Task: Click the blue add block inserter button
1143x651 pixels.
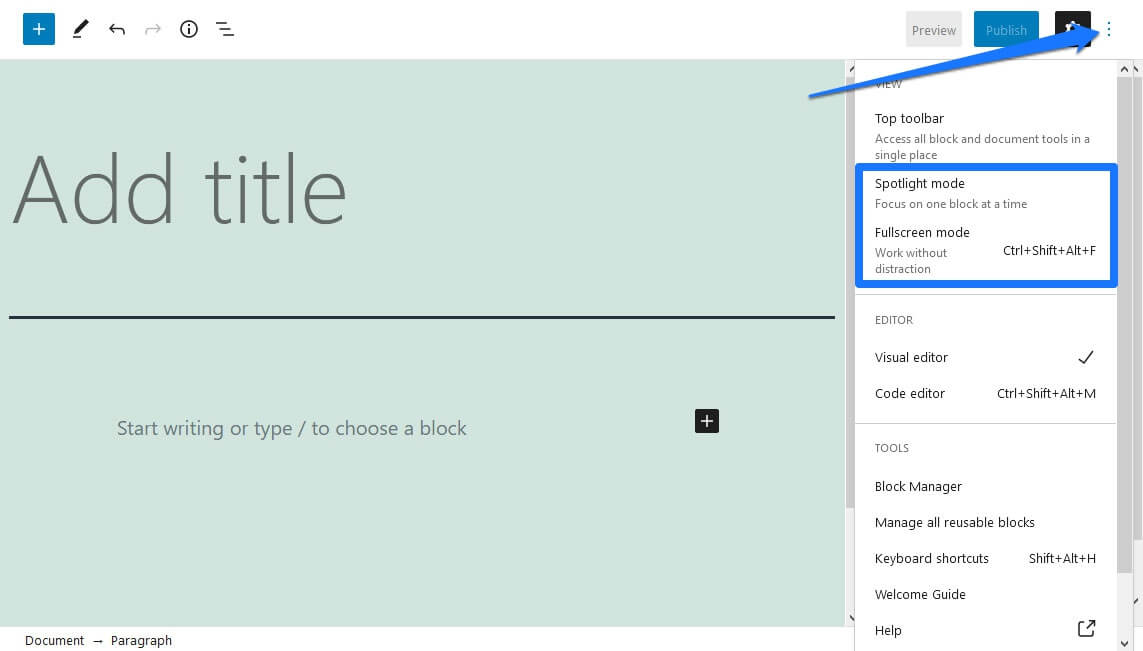Action: point(39,29)
